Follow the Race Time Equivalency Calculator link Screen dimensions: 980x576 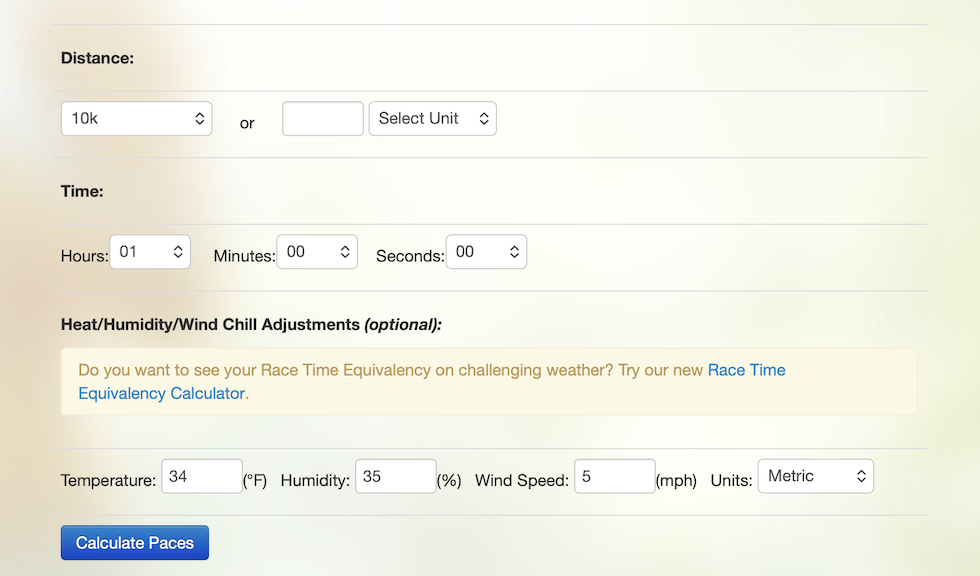pyautogui.click(x=431, y=382)
